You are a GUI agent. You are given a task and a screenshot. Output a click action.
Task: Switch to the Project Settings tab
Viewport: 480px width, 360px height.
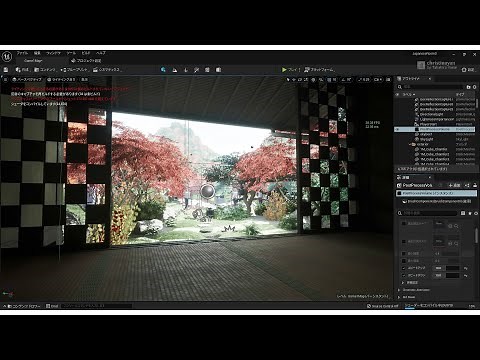(86, 61)
